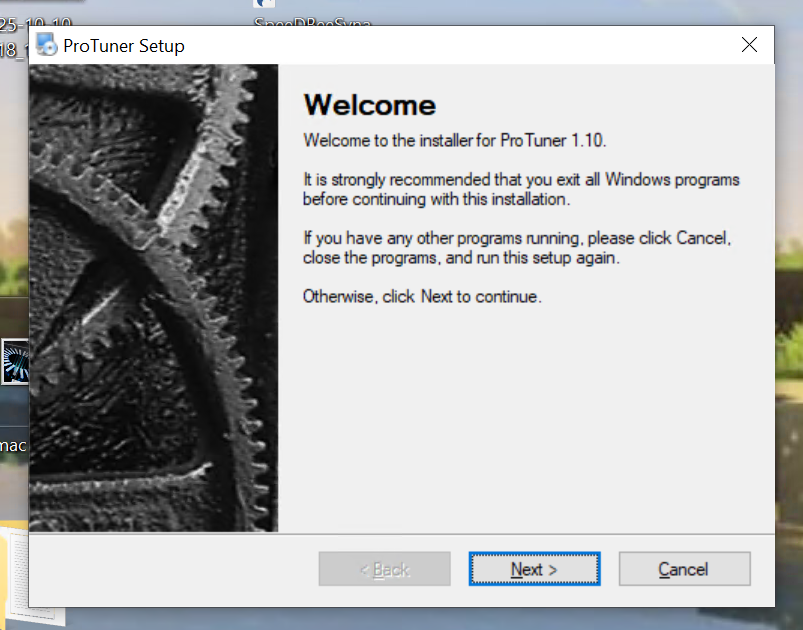Click the gear artwork image in installer

point(153,298)
